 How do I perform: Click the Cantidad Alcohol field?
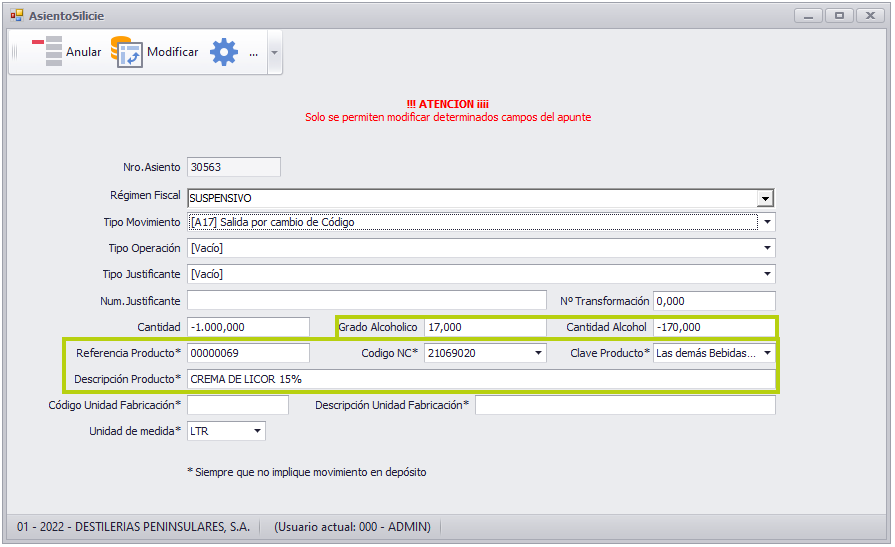pos(714,327)
